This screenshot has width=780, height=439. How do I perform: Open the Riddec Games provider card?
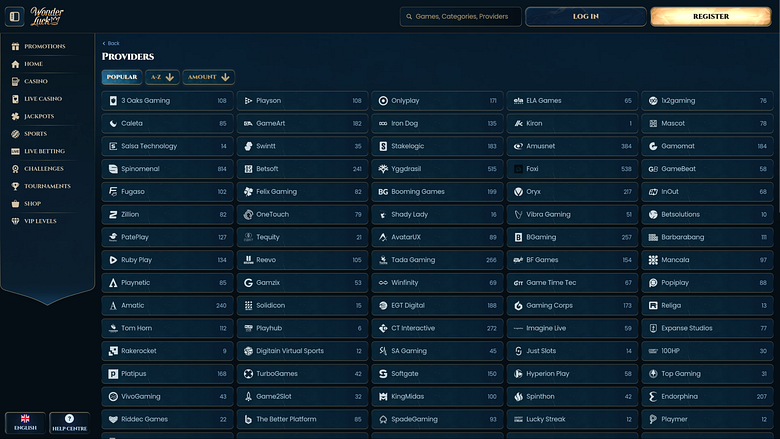coord(168,419)
